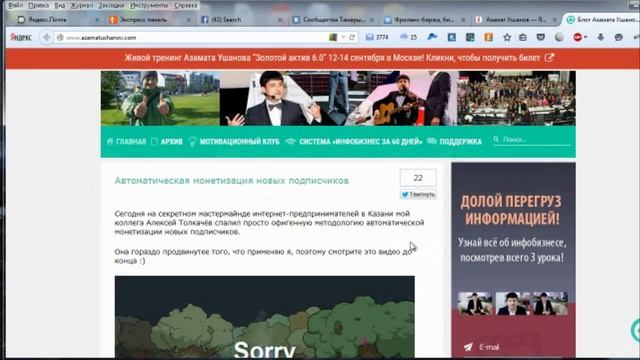Click the Яндекс logo button in toolbar
Image resolution: width=640 pixels, height=360 pixels.
20,38
